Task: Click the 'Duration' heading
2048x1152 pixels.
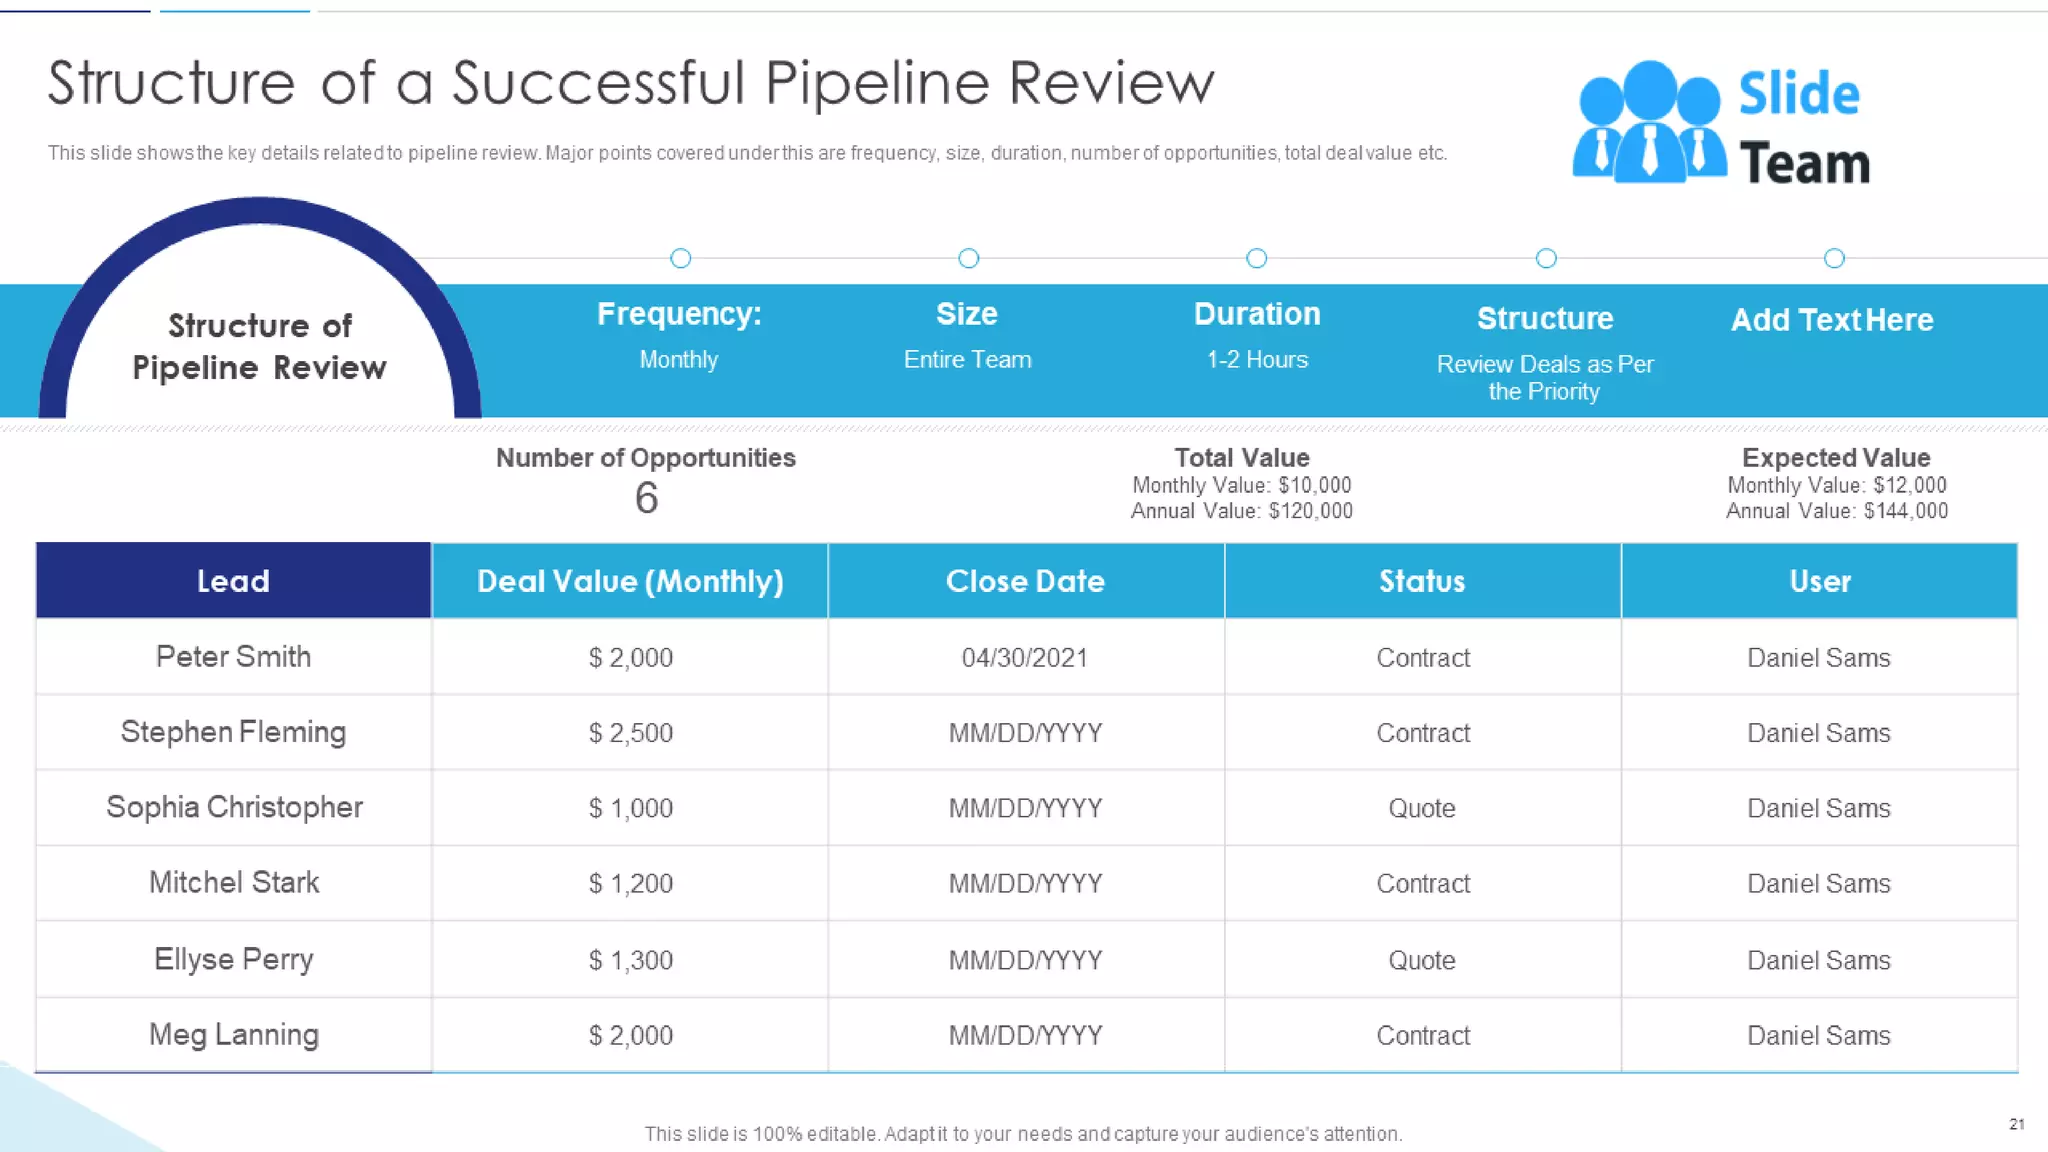Action: 1257,314
